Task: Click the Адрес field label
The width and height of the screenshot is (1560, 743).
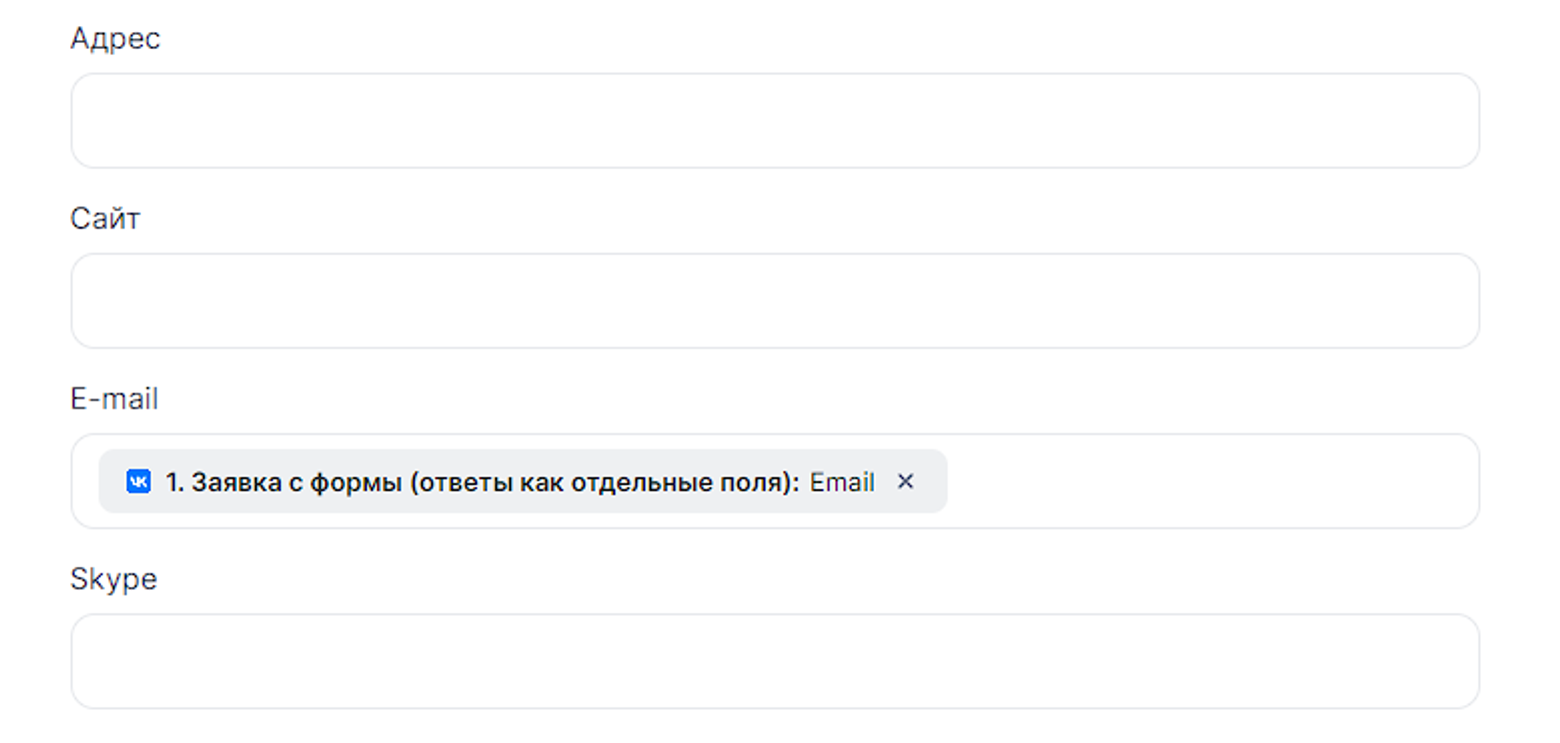Action: click(x=115, y=39)
